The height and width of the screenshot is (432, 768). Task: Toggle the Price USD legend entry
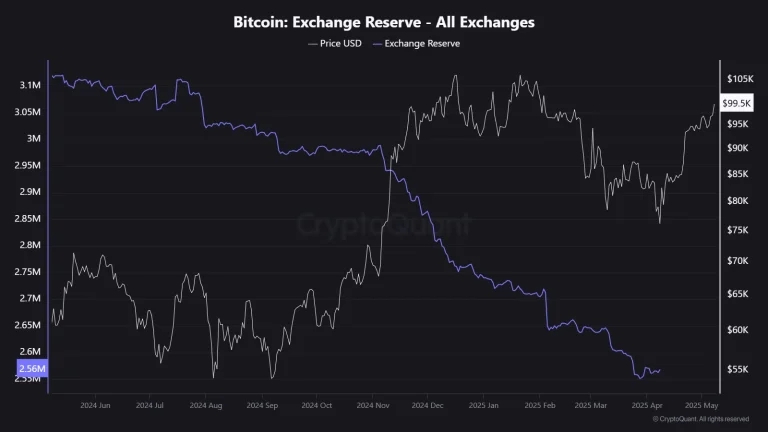[335, 44]
